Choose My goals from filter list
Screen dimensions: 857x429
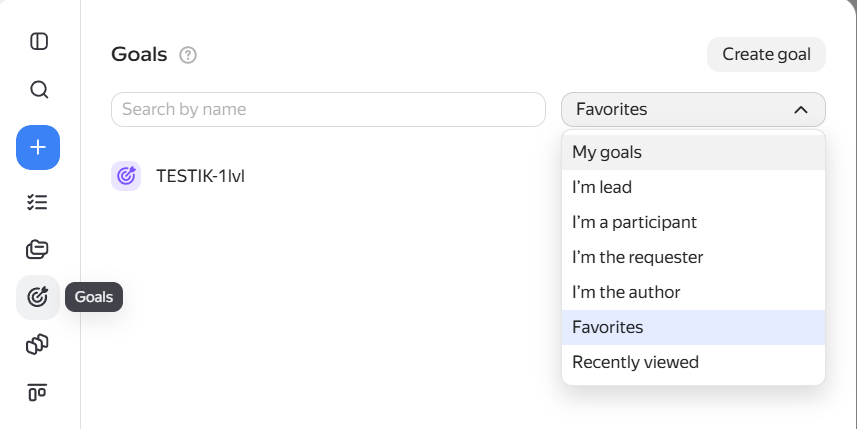click(x=693, y=152)
